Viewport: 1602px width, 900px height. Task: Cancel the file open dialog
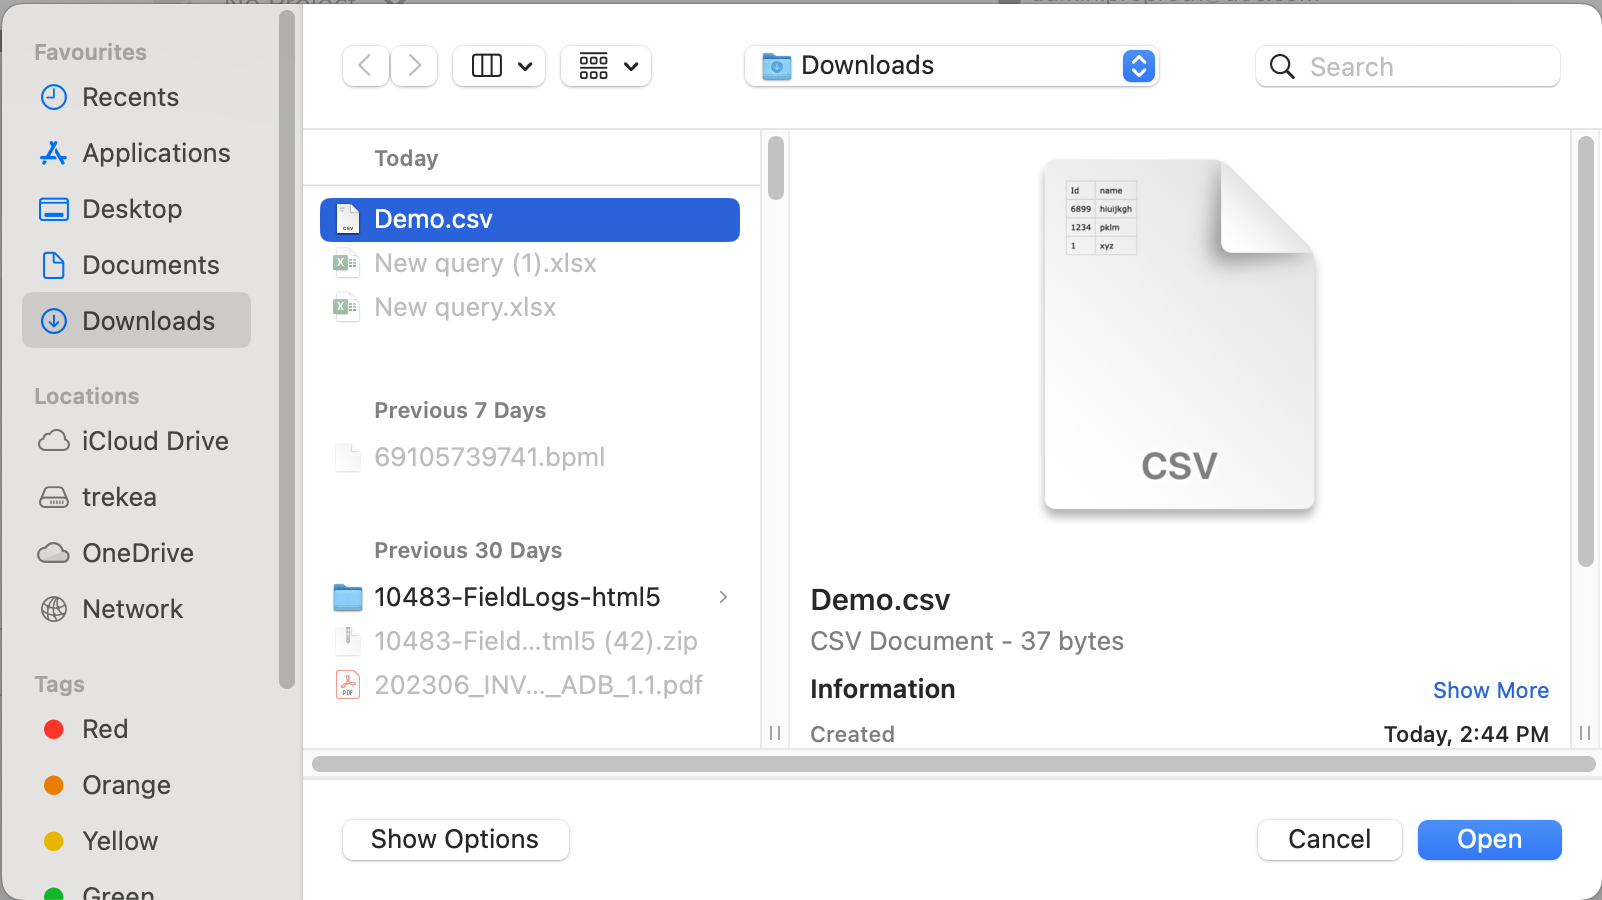[1329, 840]
